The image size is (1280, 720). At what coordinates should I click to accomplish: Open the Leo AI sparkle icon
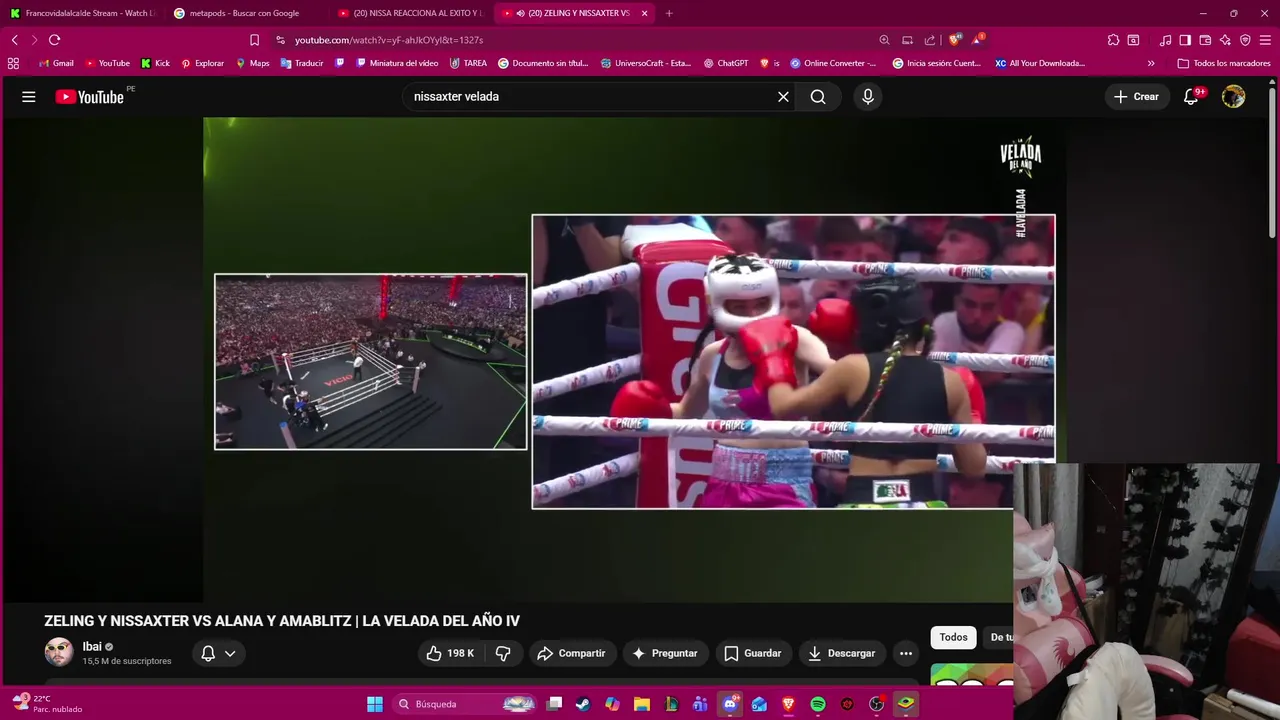1225,40
